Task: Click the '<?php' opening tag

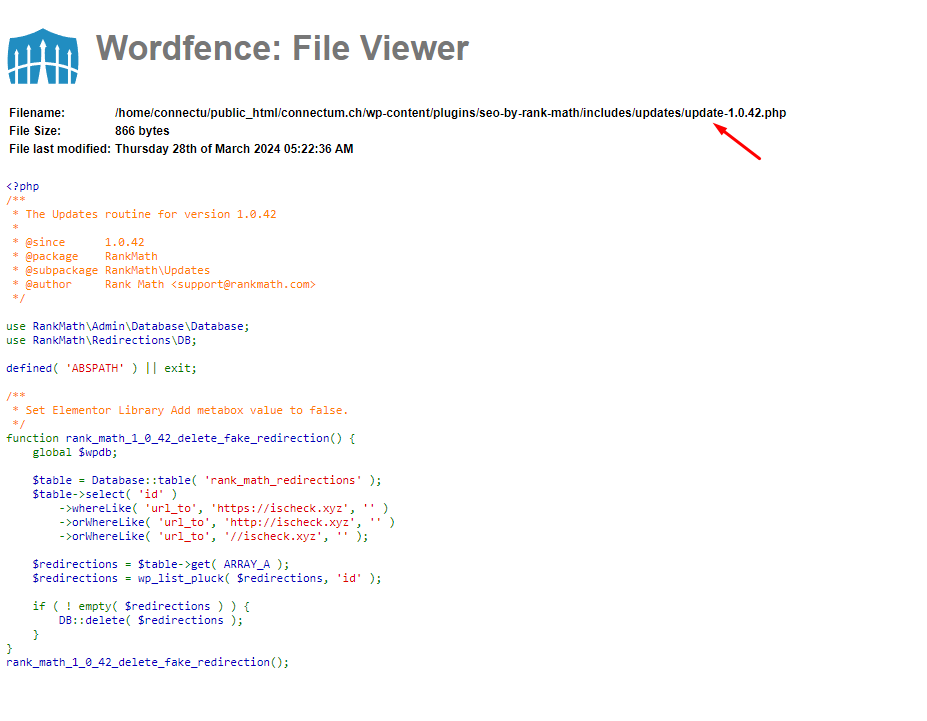Action: click(22, 186)
